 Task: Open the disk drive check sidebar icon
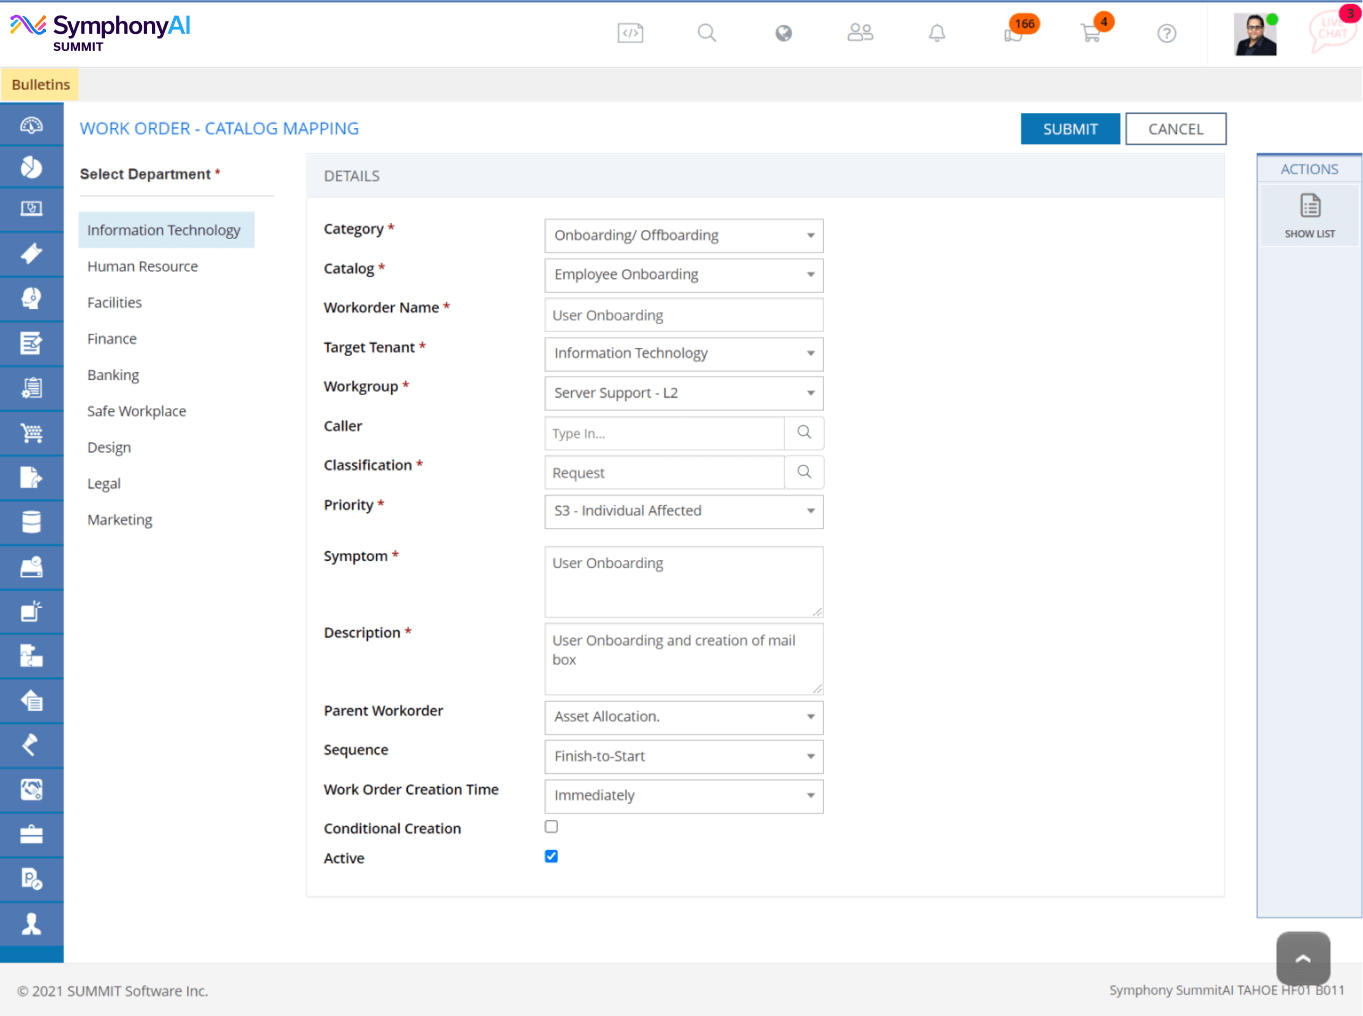[31, 567]
